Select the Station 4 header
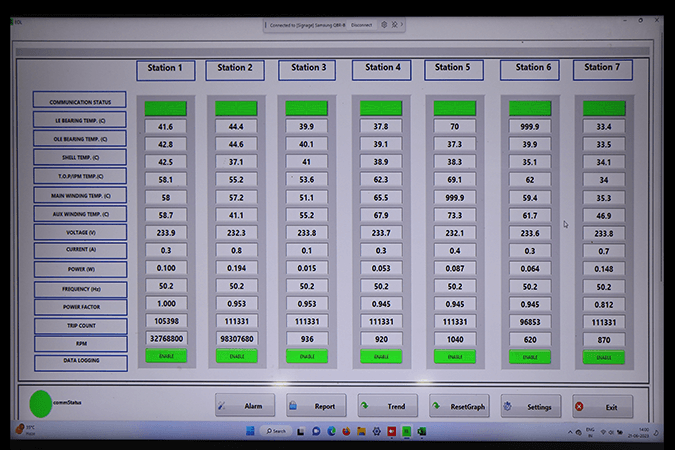Screen dimensions: 675x450 tap(381, 70)
